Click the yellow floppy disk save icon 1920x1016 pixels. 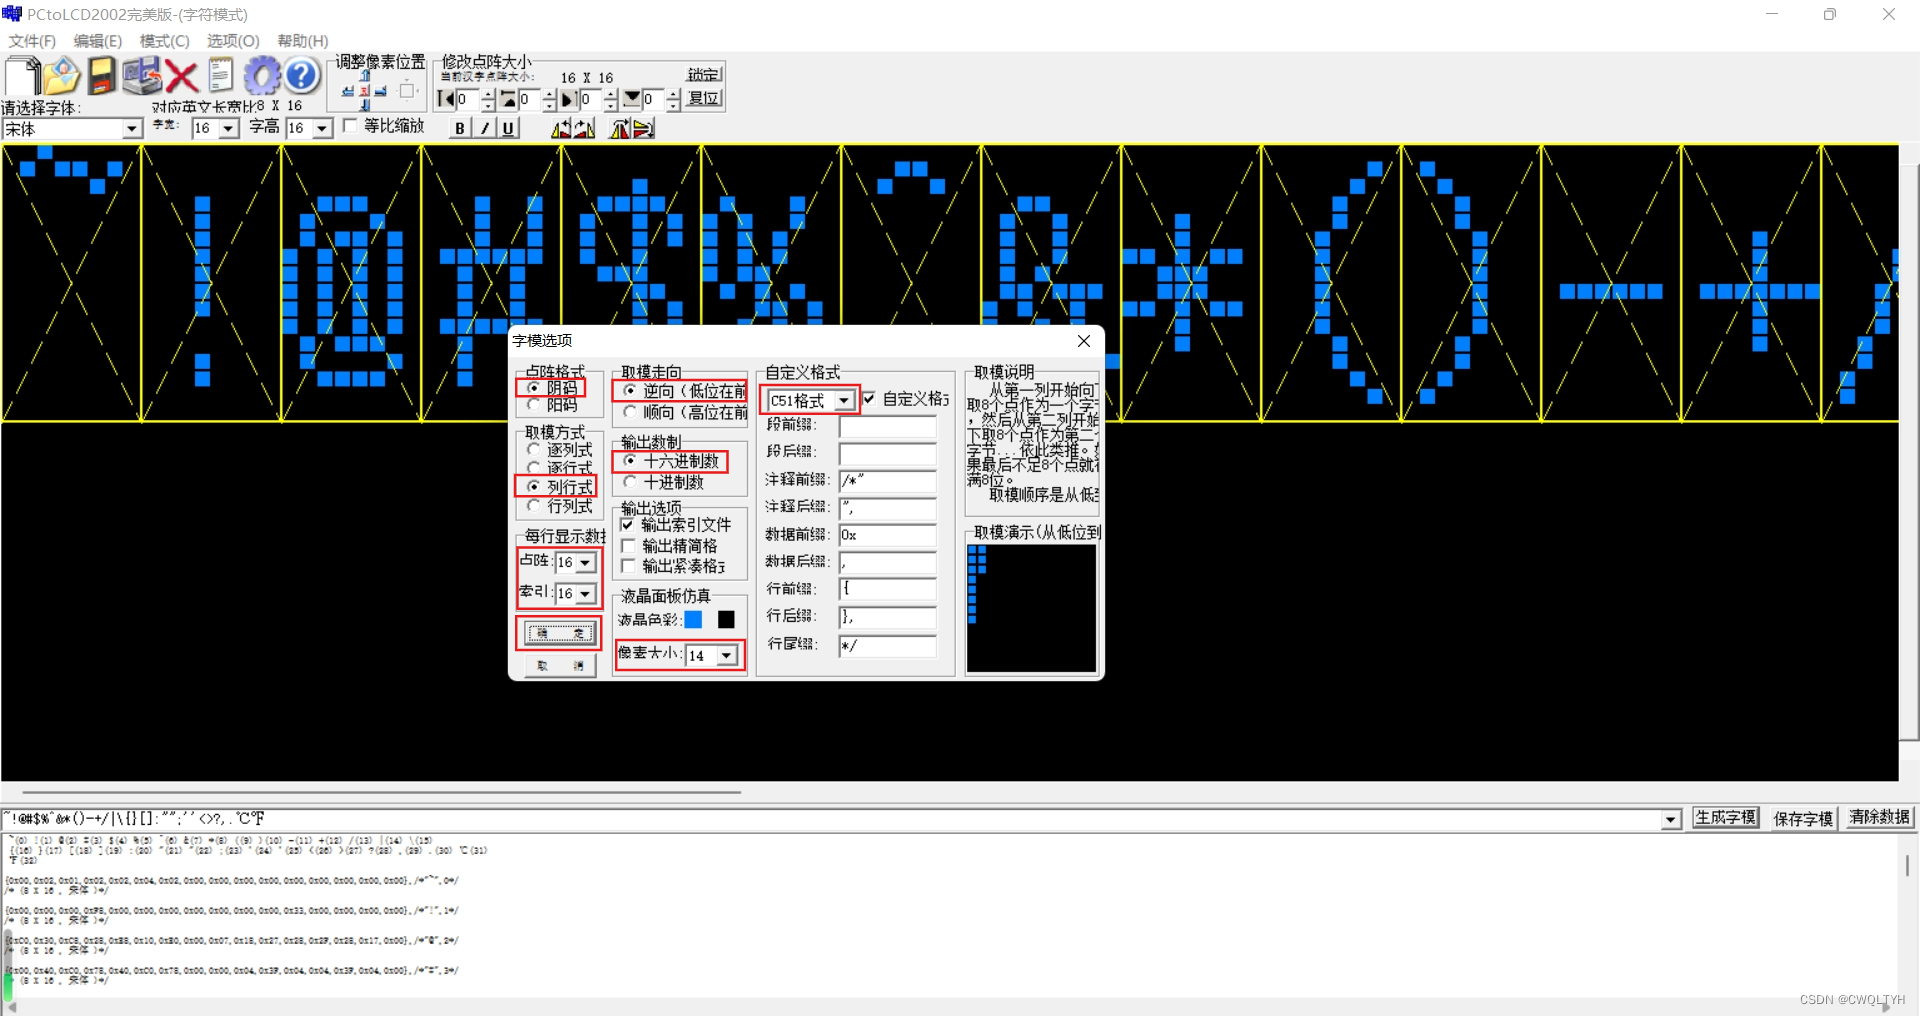click(x=102, y=76)
